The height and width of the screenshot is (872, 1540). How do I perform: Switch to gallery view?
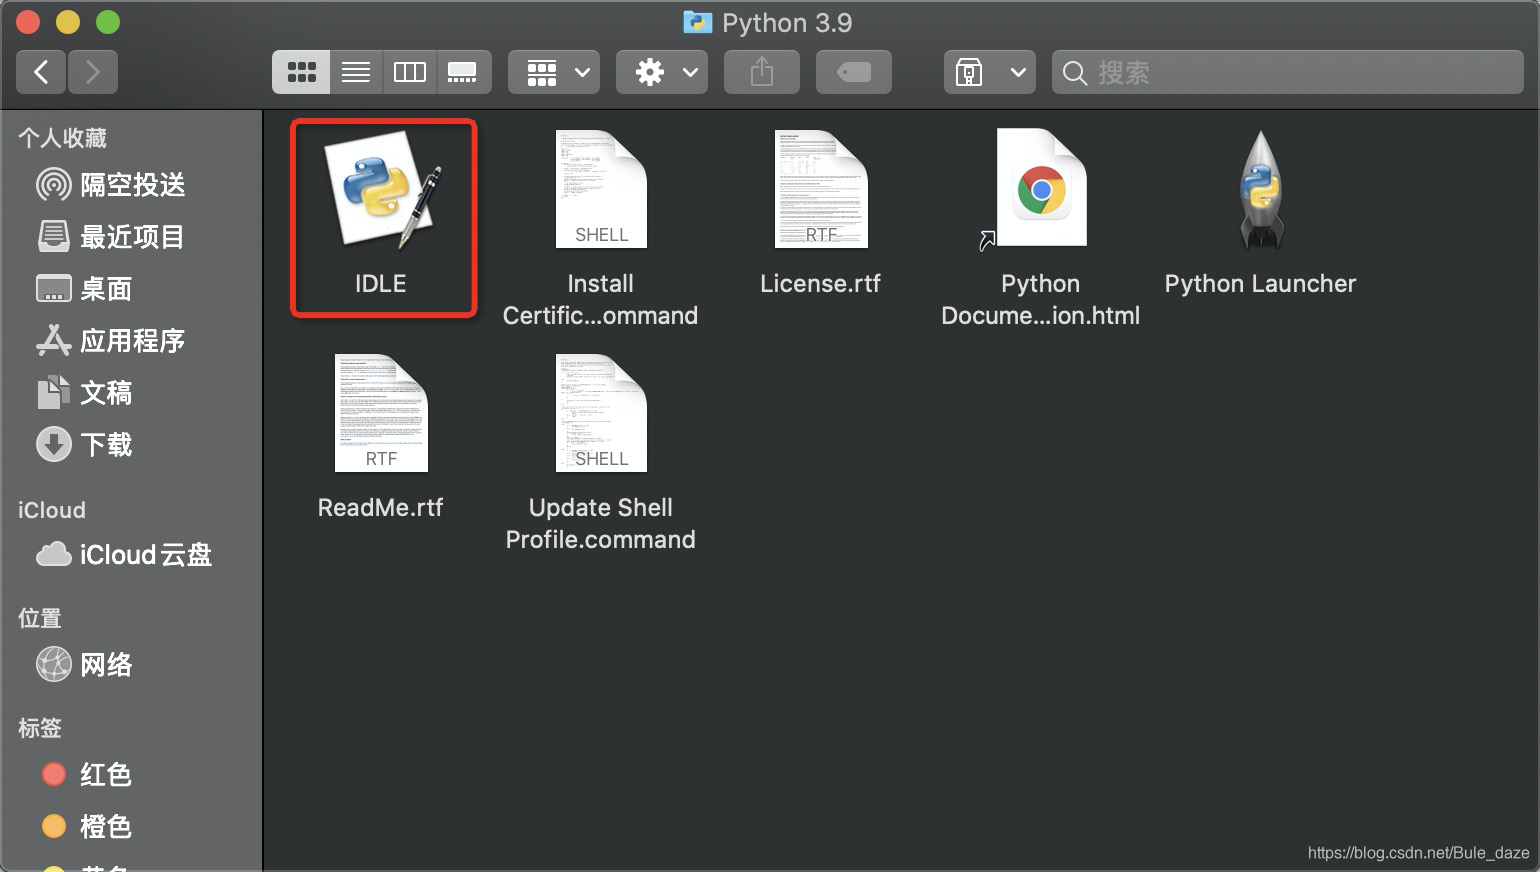(x=463, y=72)
